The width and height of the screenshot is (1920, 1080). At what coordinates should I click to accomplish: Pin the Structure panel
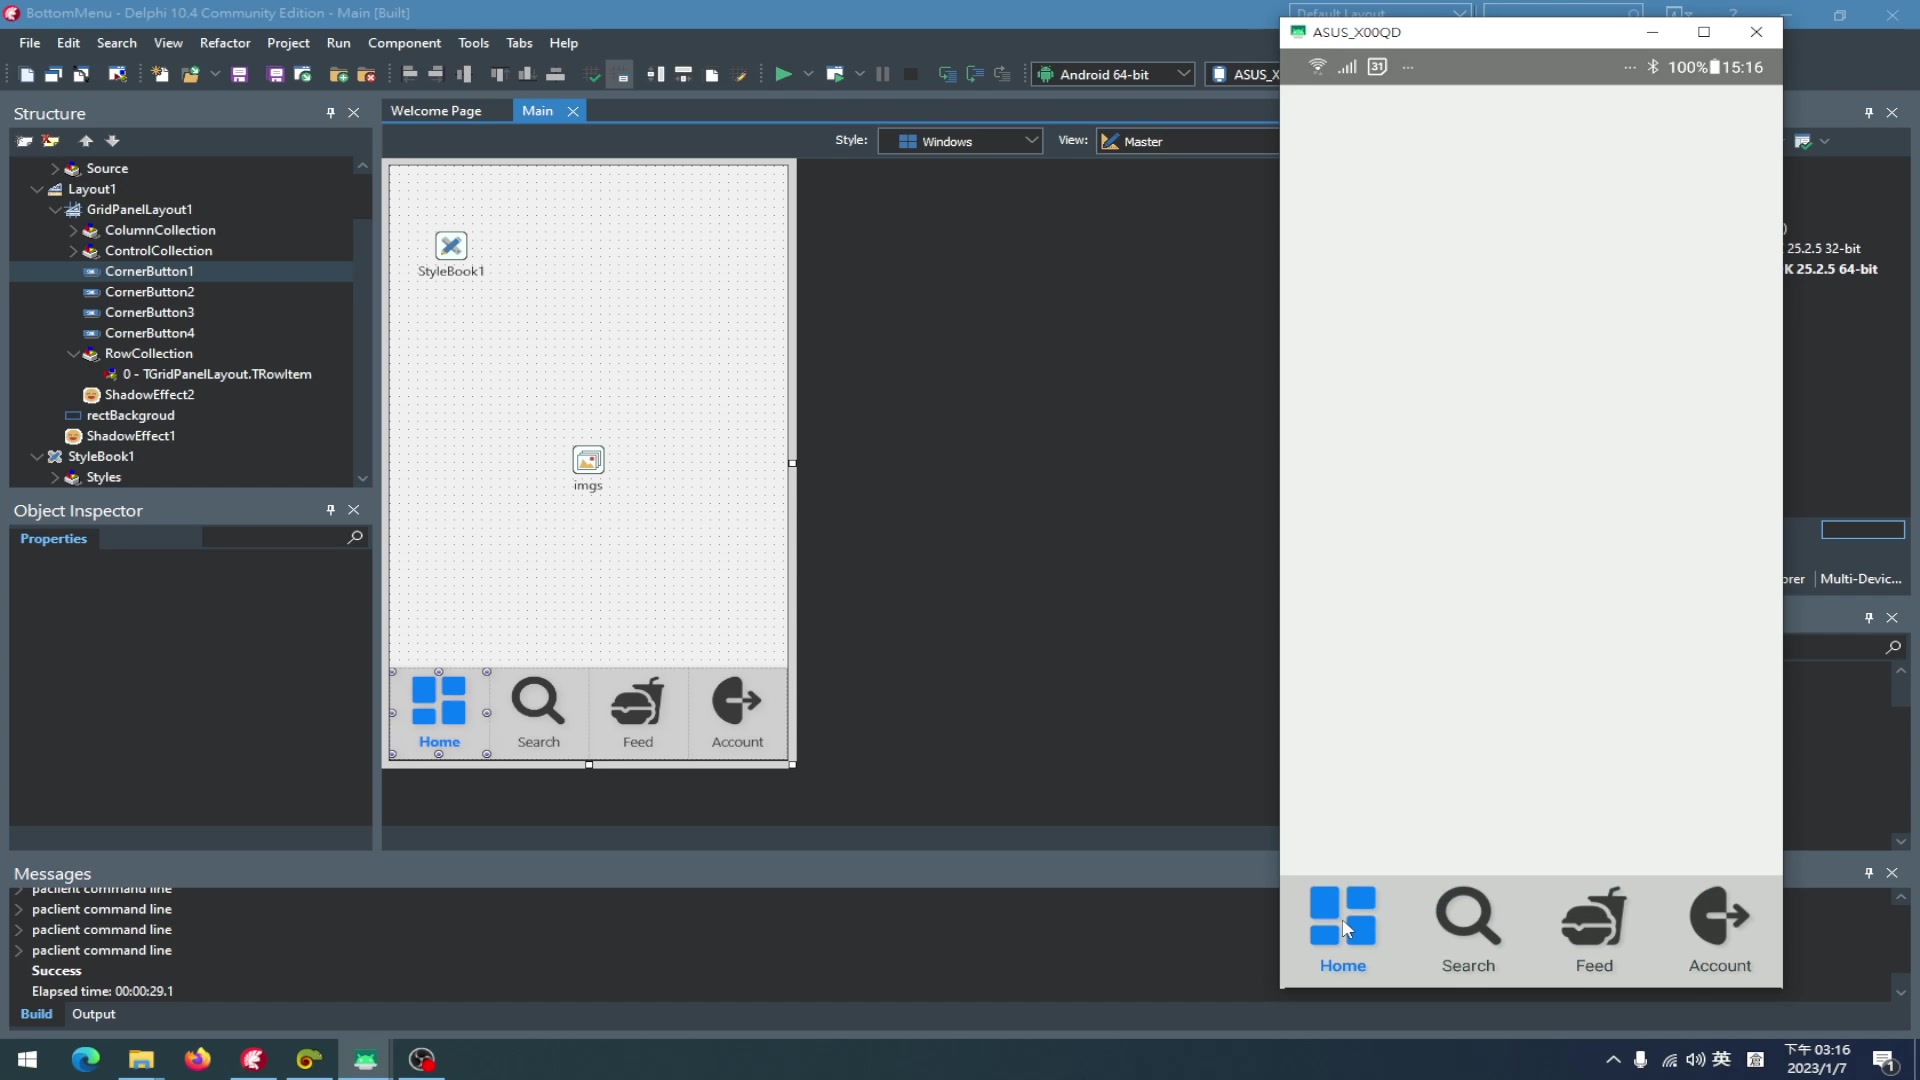[330, 113]
